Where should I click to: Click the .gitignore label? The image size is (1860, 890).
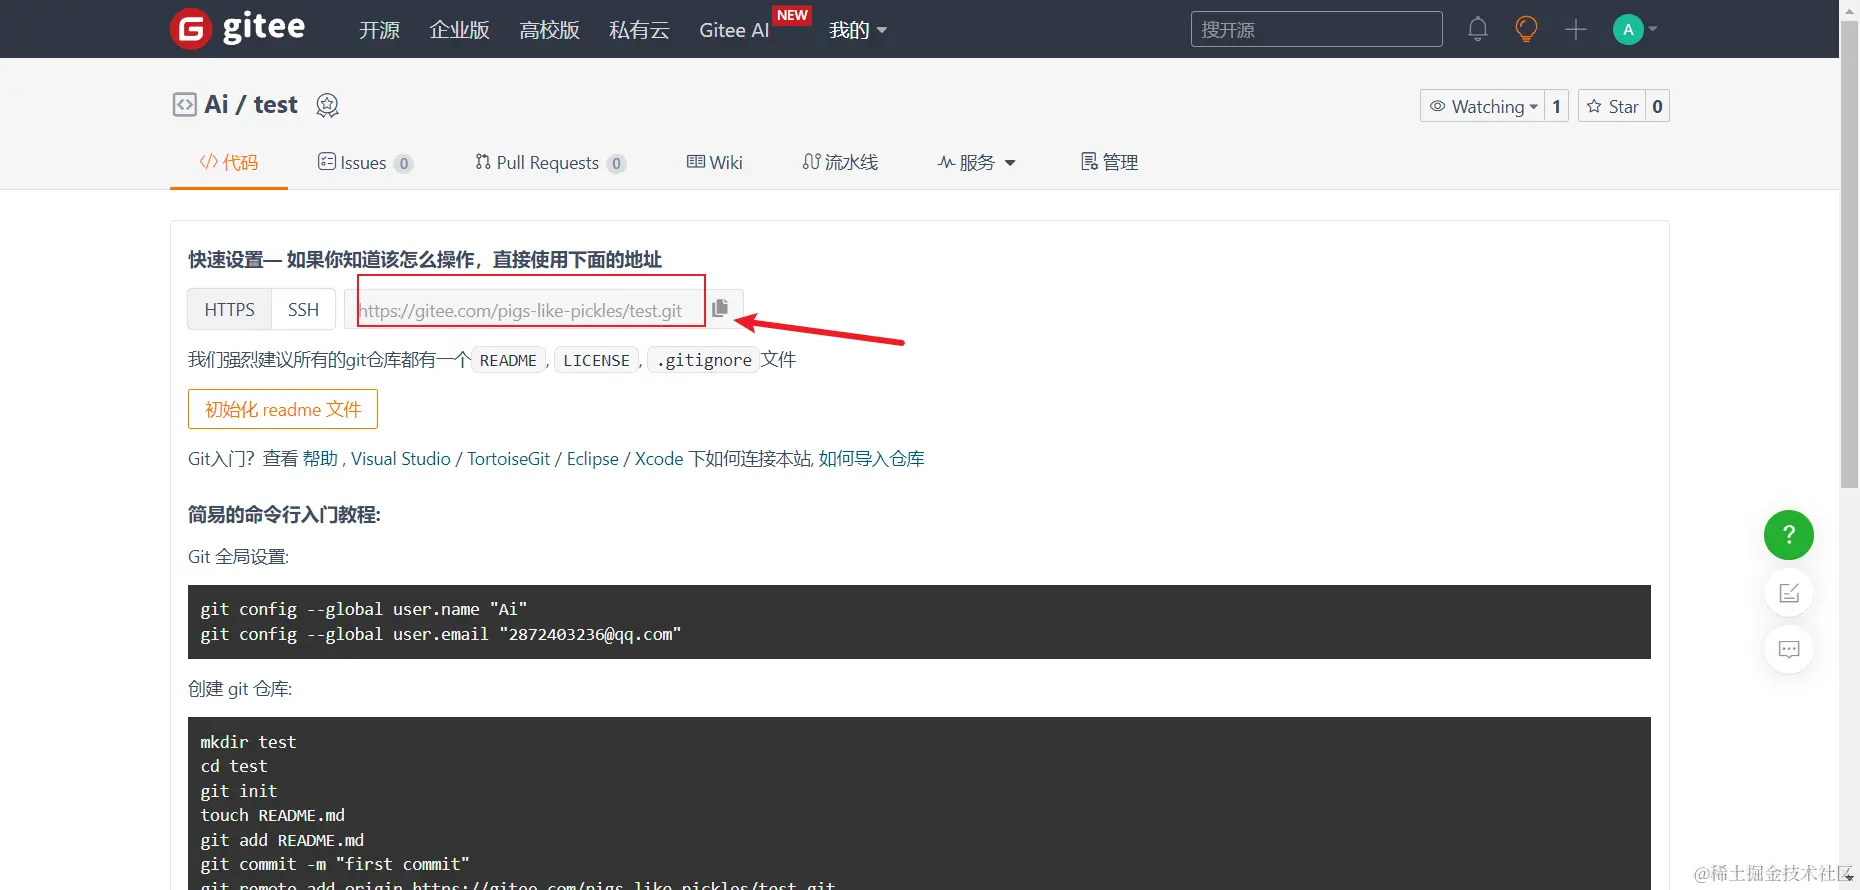click(x=703, y=360)
